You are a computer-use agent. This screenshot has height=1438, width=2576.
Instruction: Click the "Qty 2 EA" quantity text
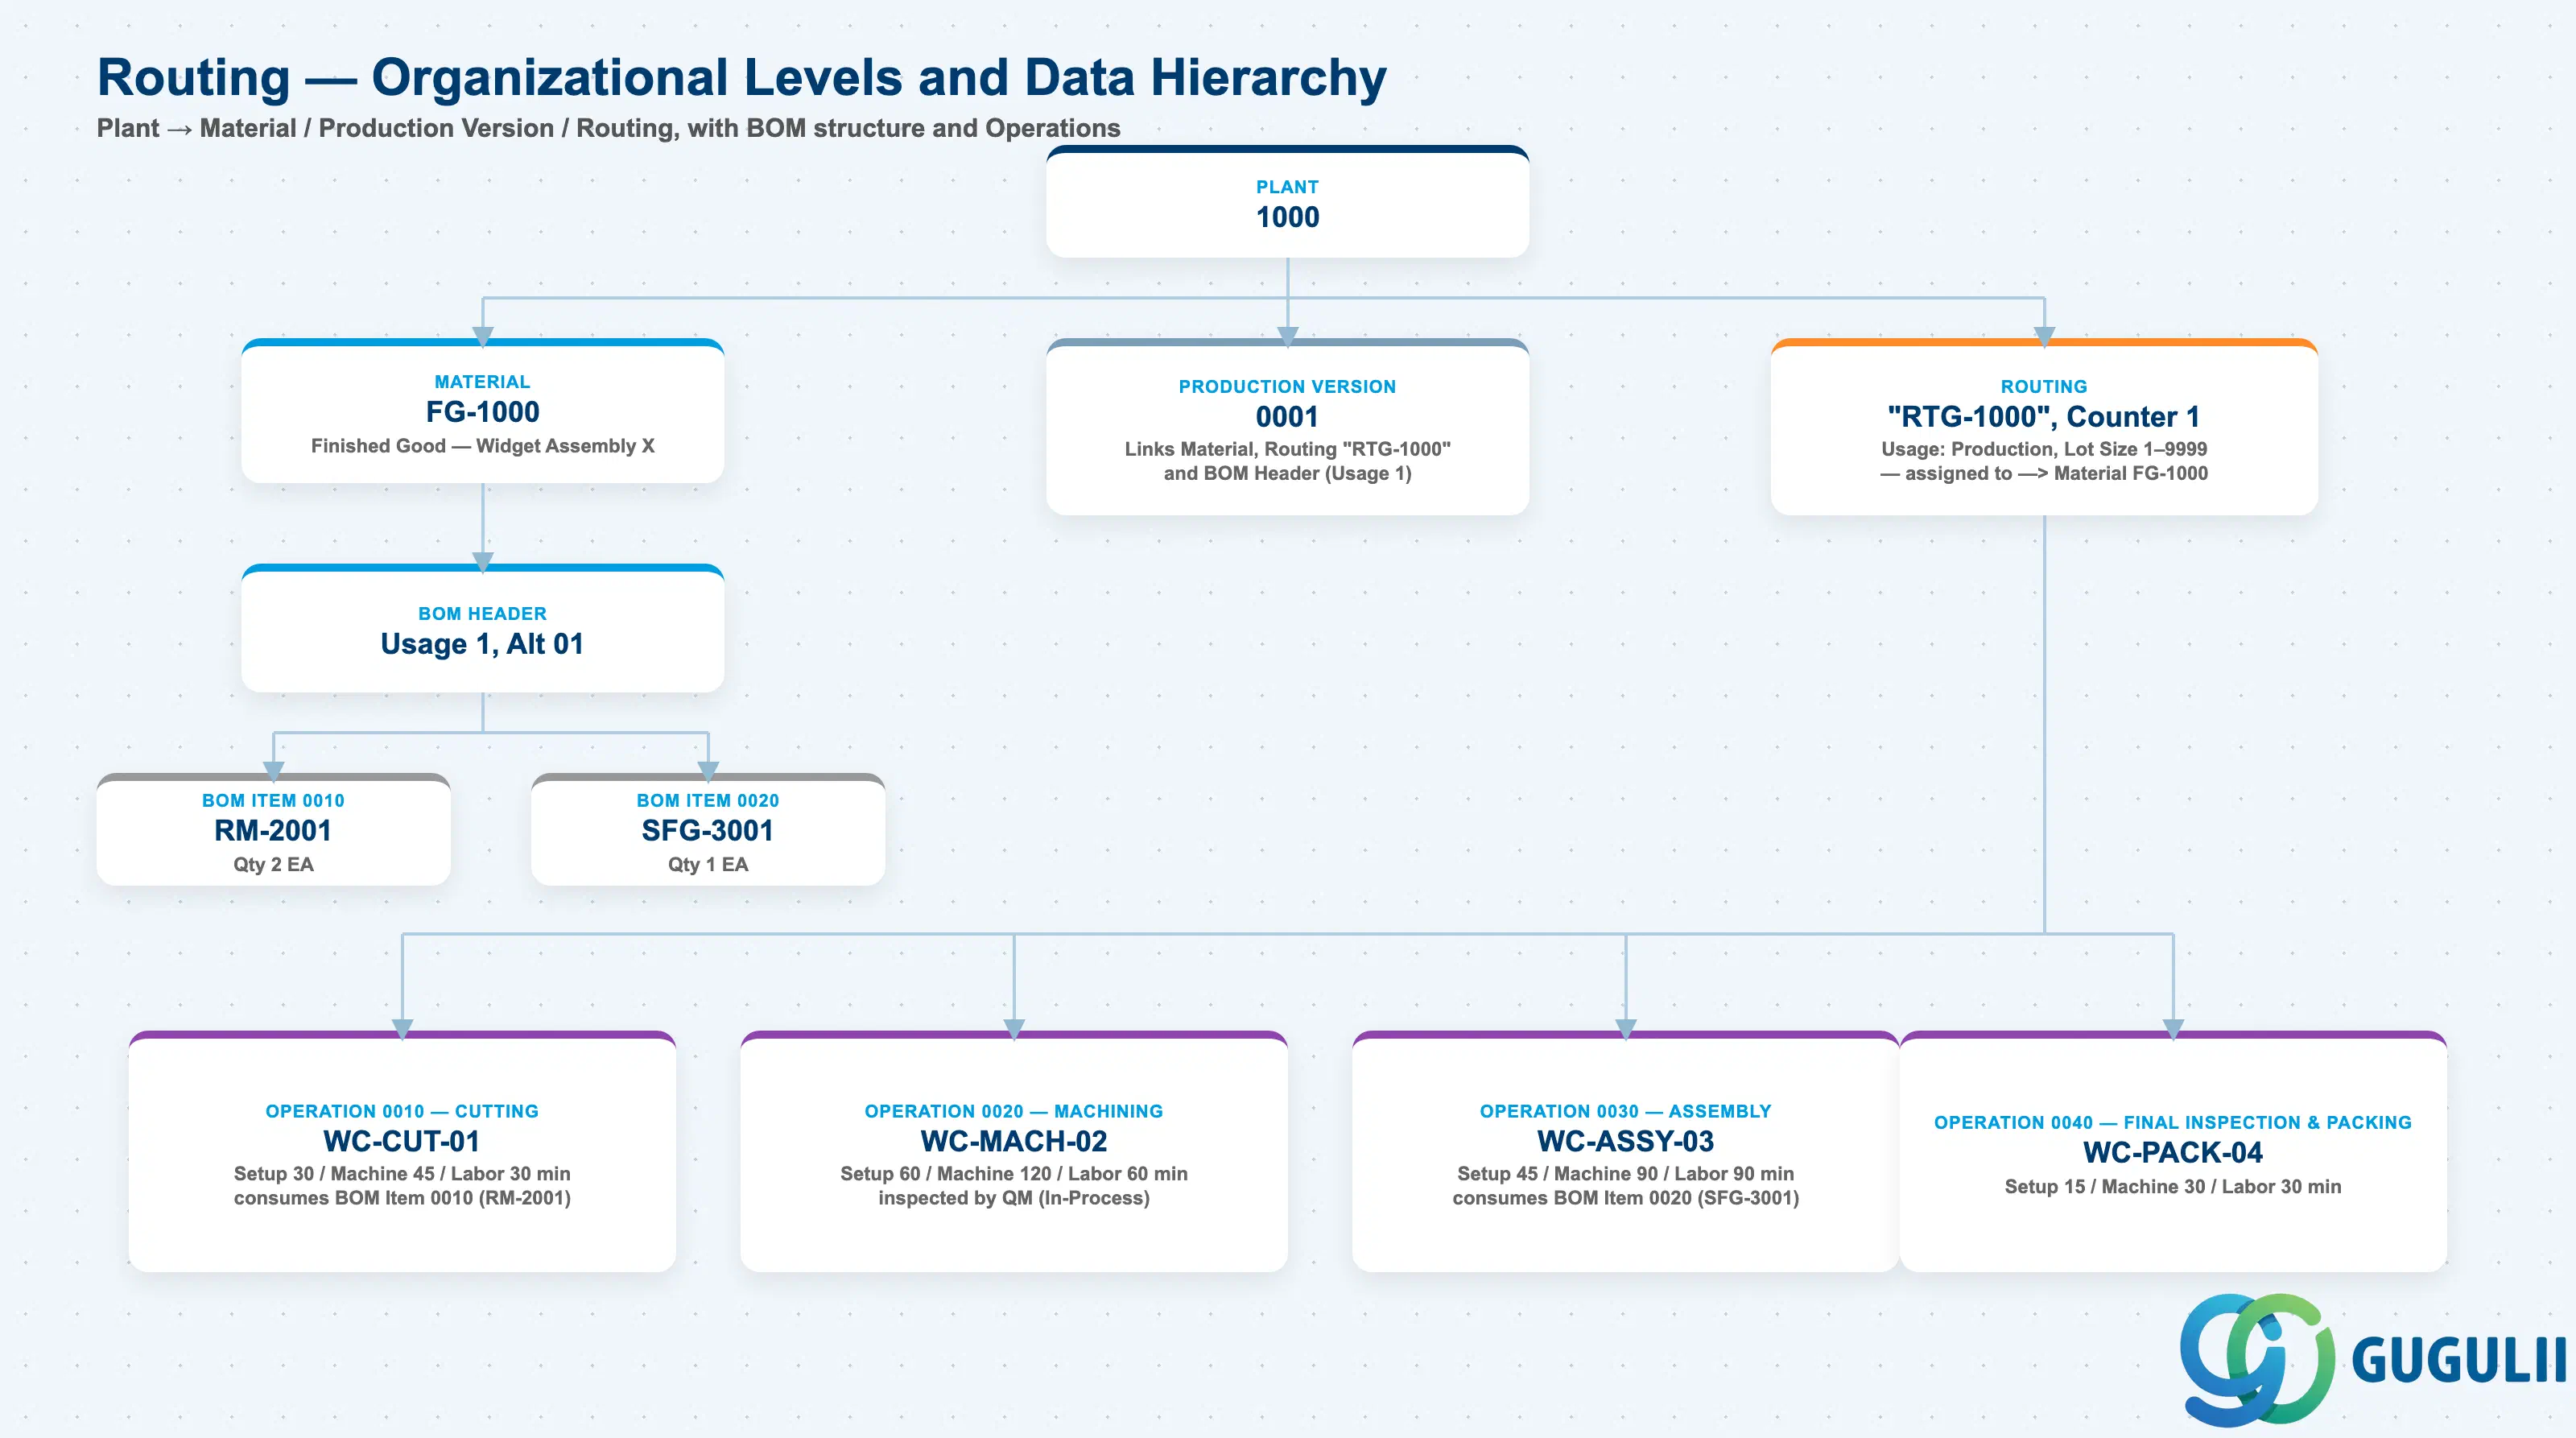click(273, 864)
